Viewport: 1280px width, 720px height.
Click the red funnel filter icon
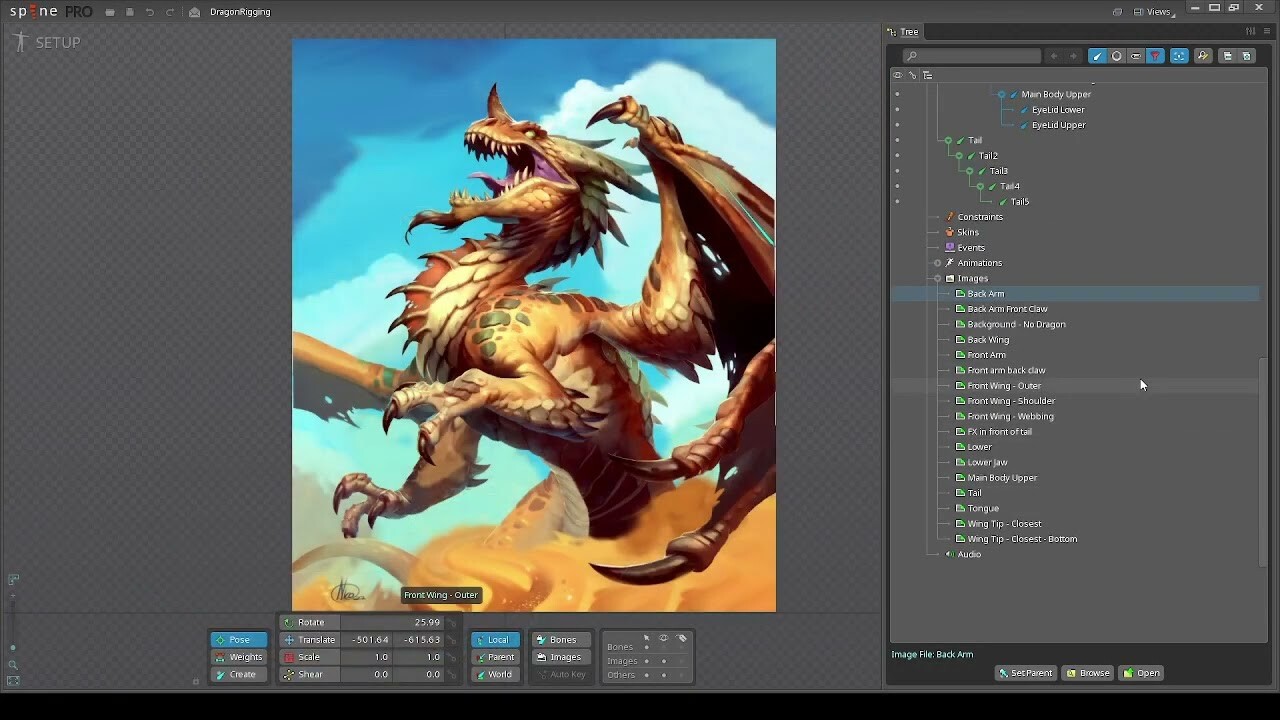coord(1155,56)
